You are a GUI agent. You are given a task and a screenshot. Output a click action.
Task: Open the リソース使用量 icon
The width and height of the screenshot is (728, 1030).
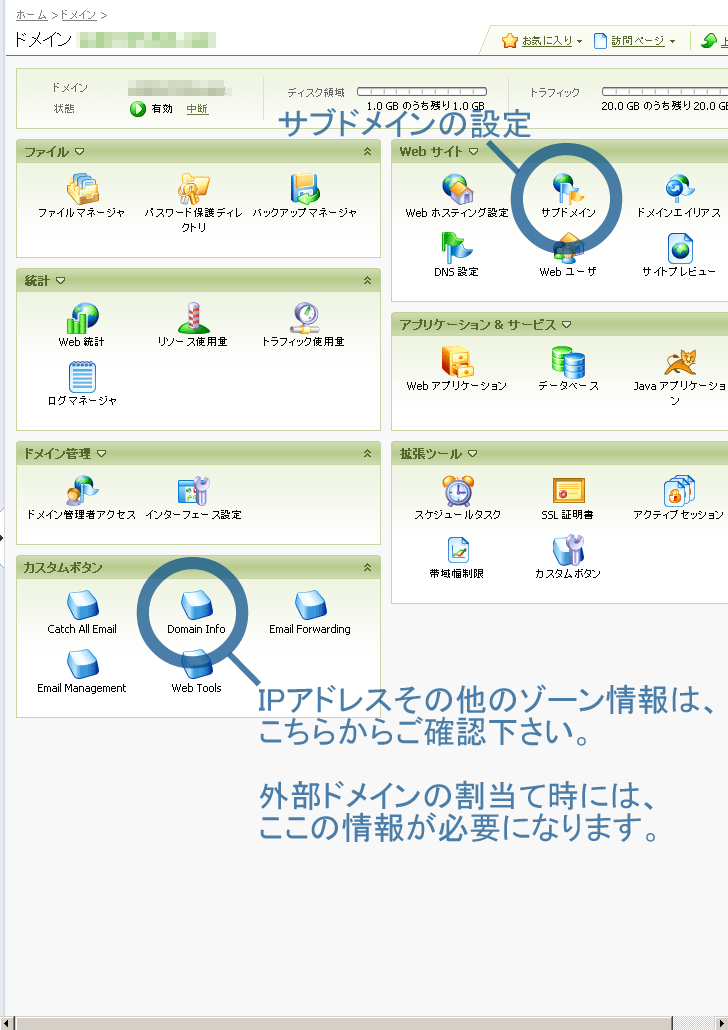pos(194,318)
